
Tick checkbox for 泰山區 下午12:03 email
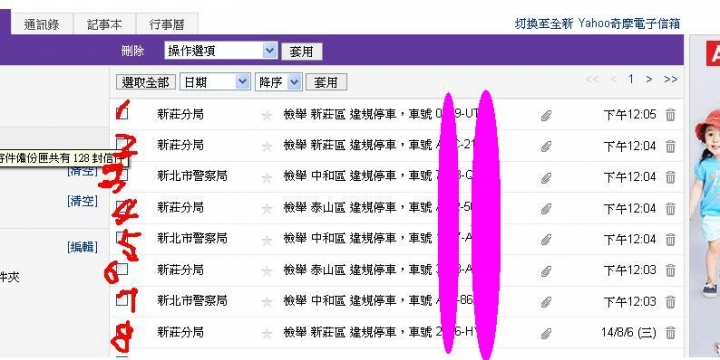point(122,269)
